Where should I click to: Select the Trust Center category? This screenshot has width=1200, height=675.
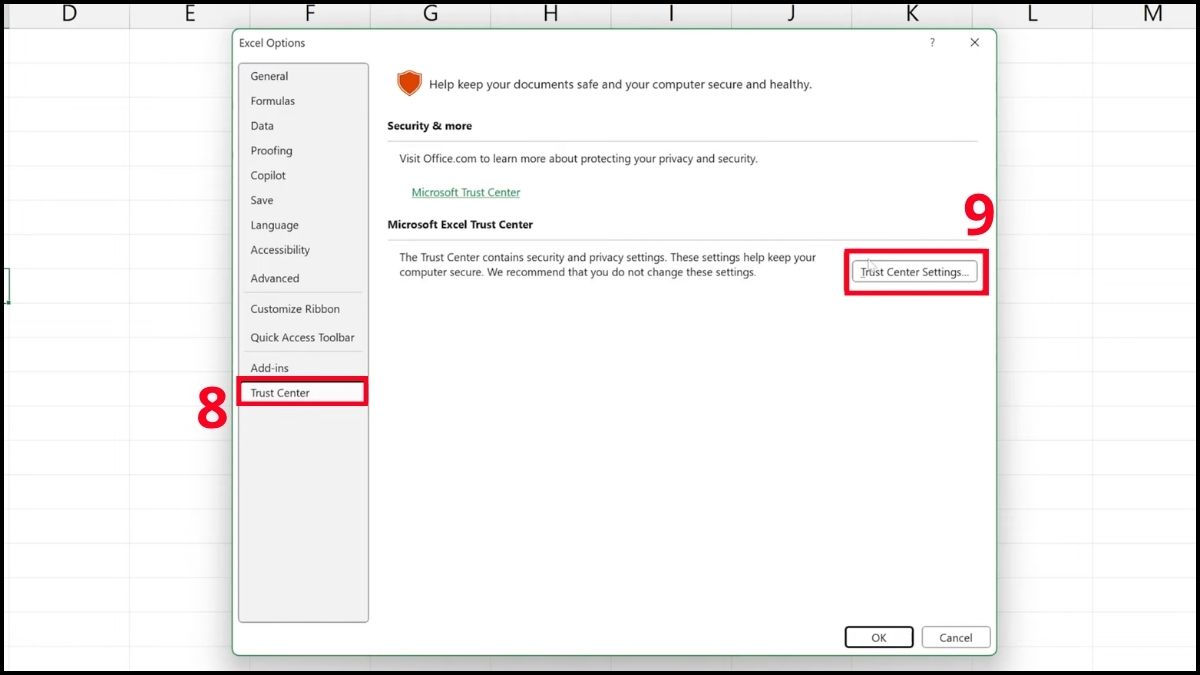tap(303, 393)
